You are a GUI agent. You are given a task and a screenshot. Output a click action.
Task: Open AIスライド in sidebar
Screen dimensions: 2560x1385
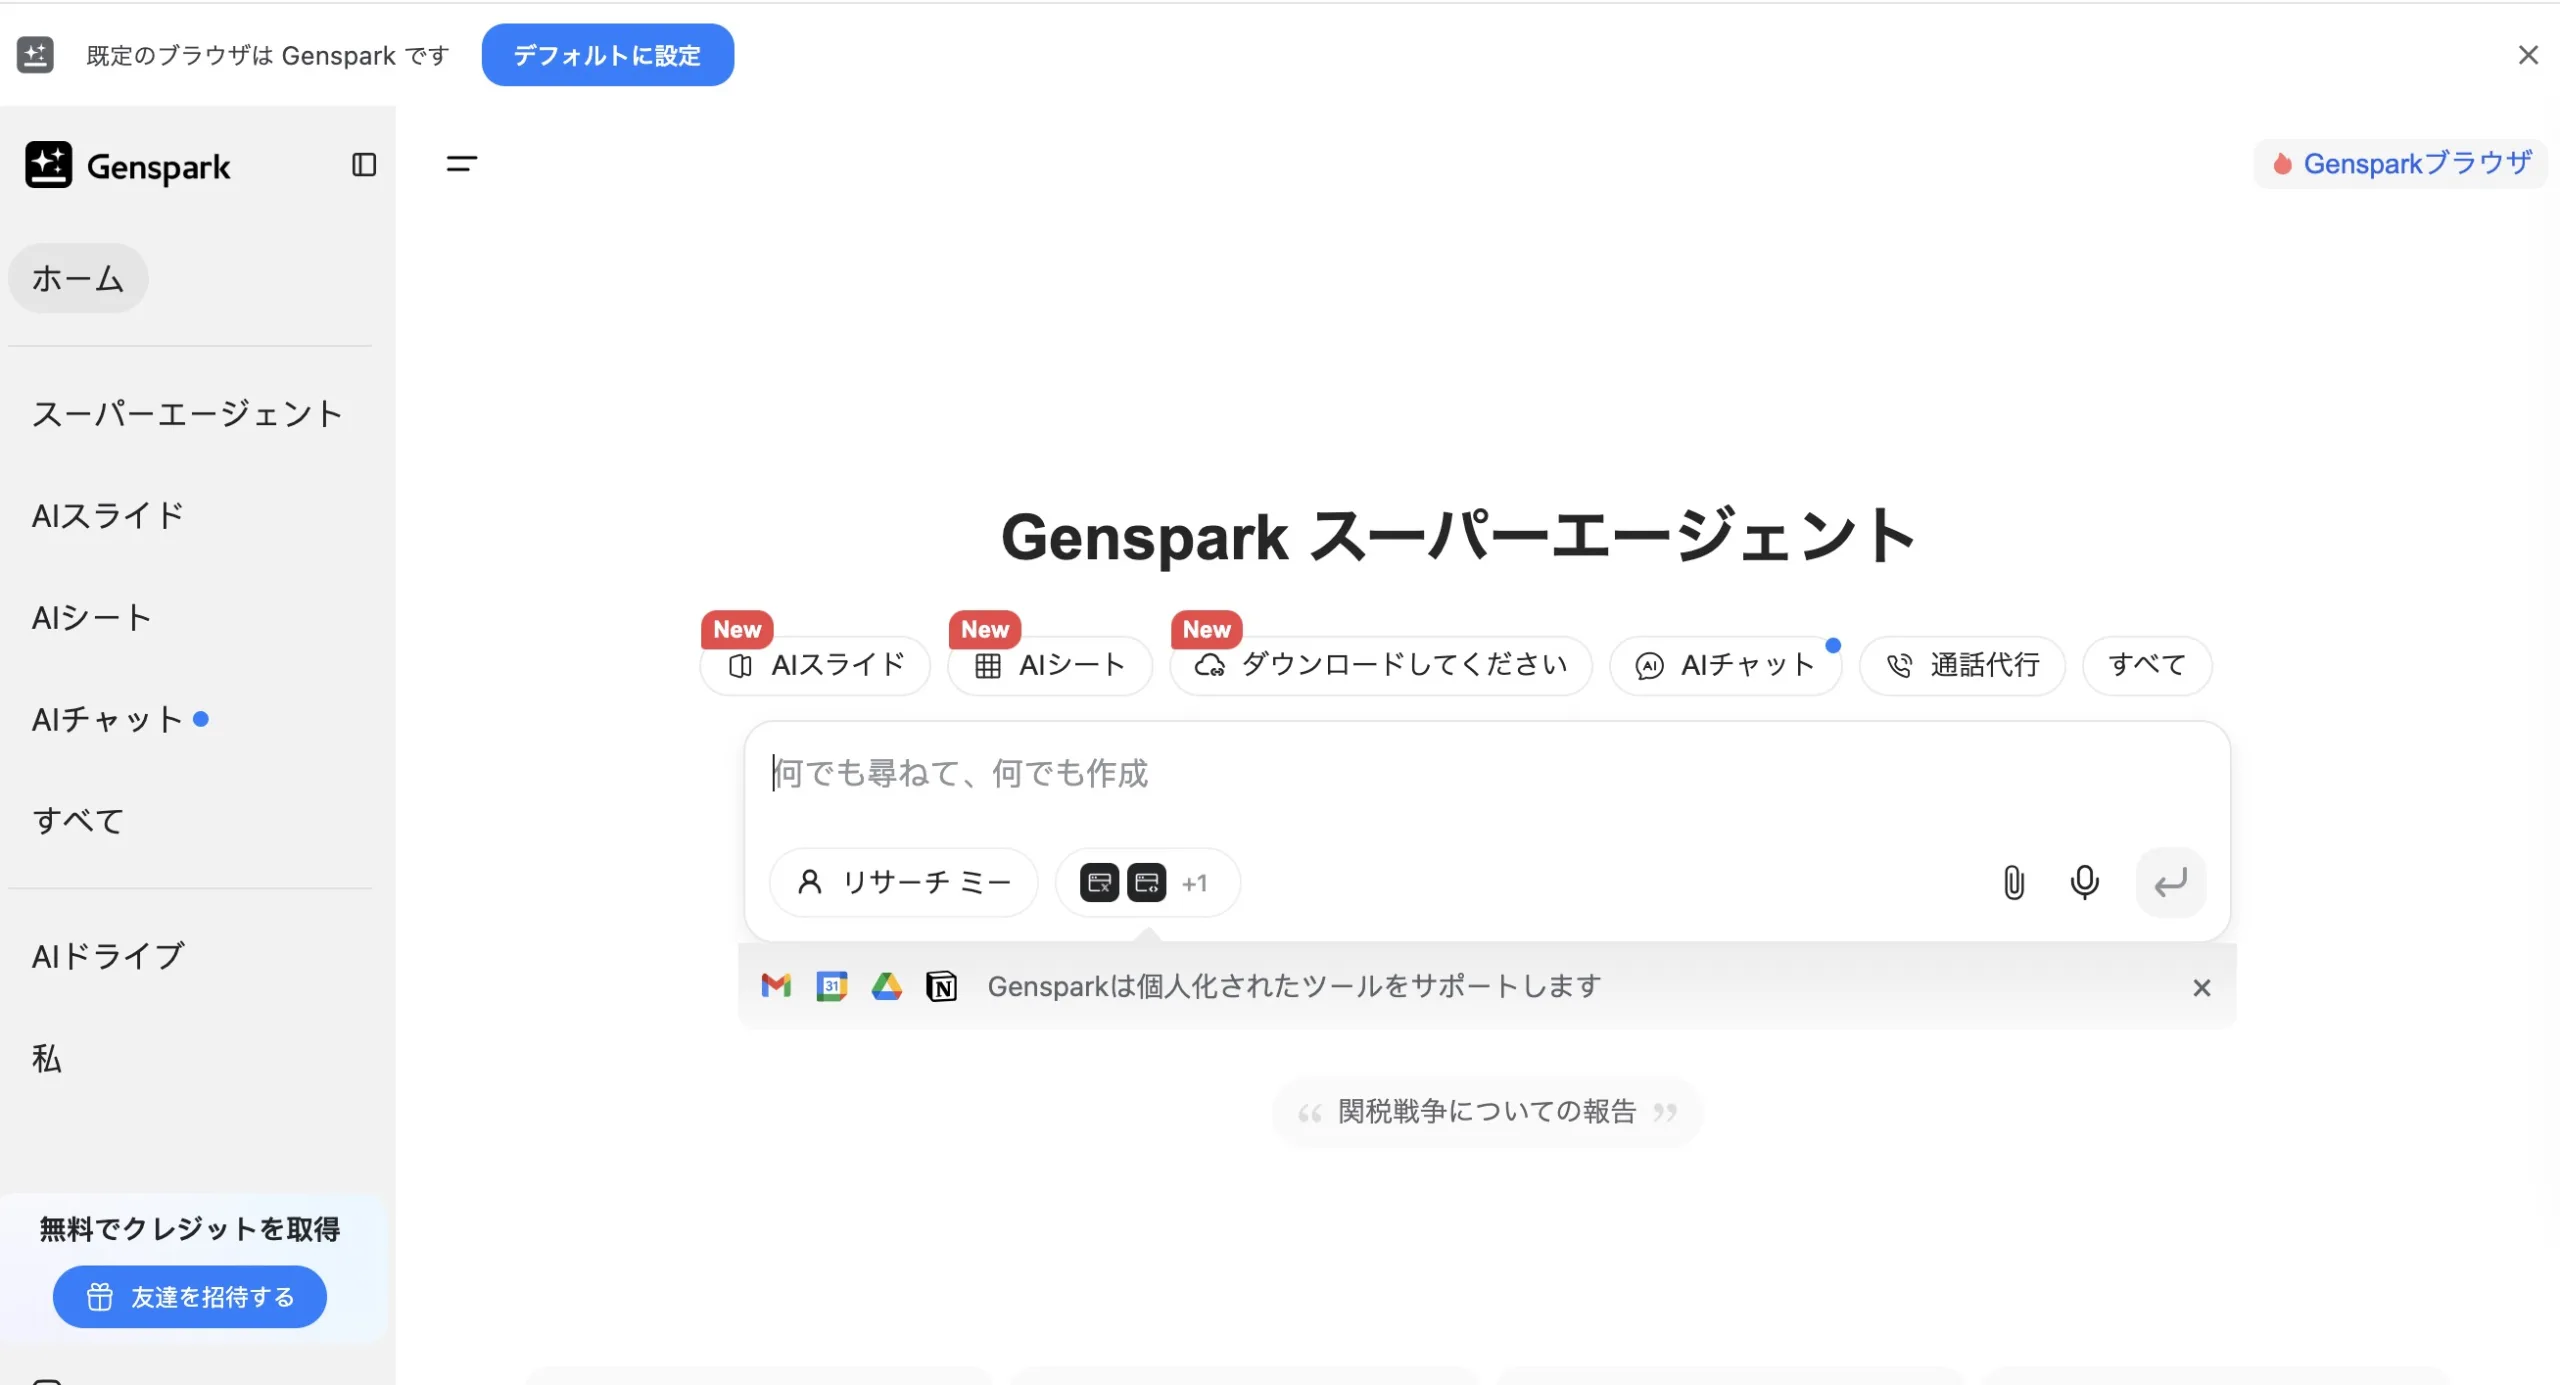tap(108, 516)
